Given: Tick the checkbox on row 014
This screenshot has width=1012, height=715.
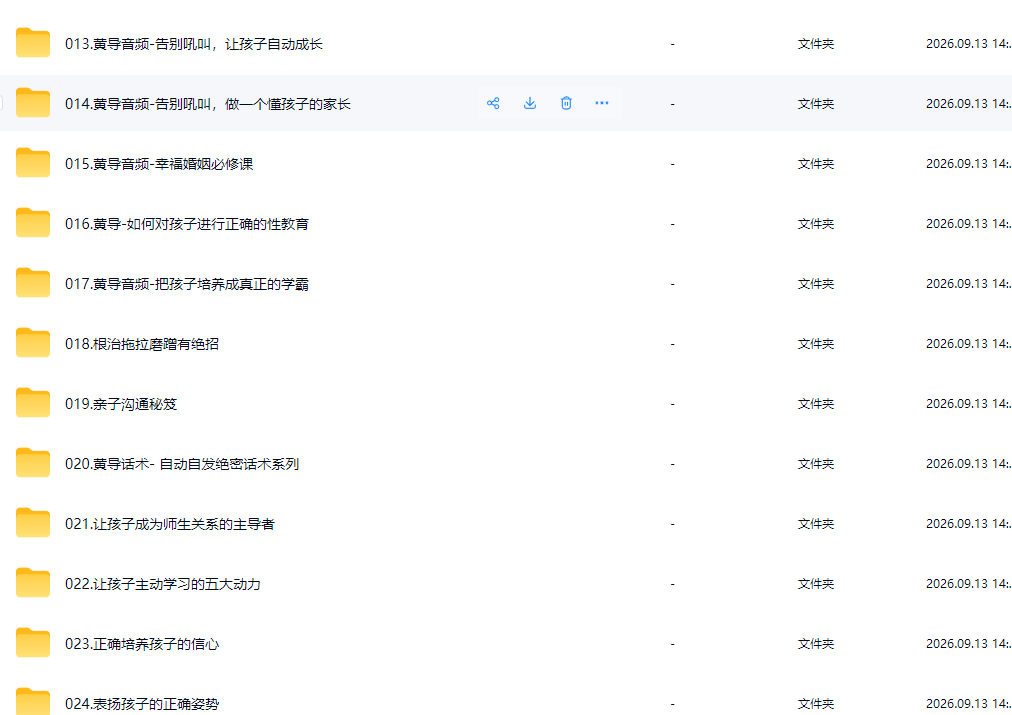Looking at the screenshot, I should 1,103.
